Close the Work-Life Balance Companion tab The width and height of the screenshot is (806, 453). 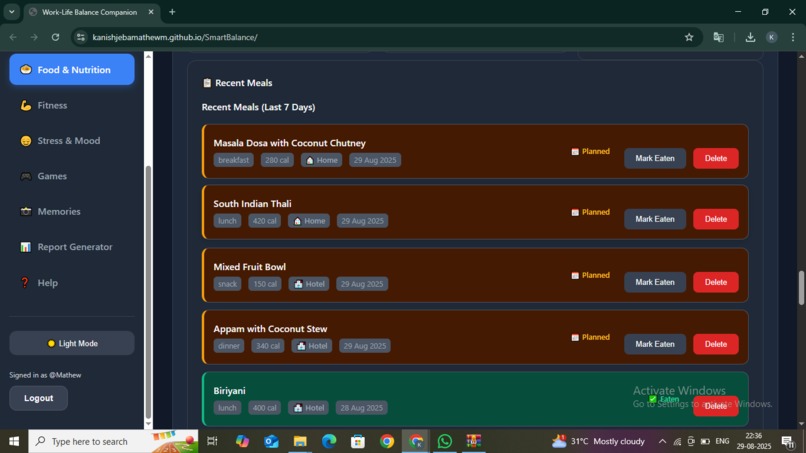coord(151,12)
